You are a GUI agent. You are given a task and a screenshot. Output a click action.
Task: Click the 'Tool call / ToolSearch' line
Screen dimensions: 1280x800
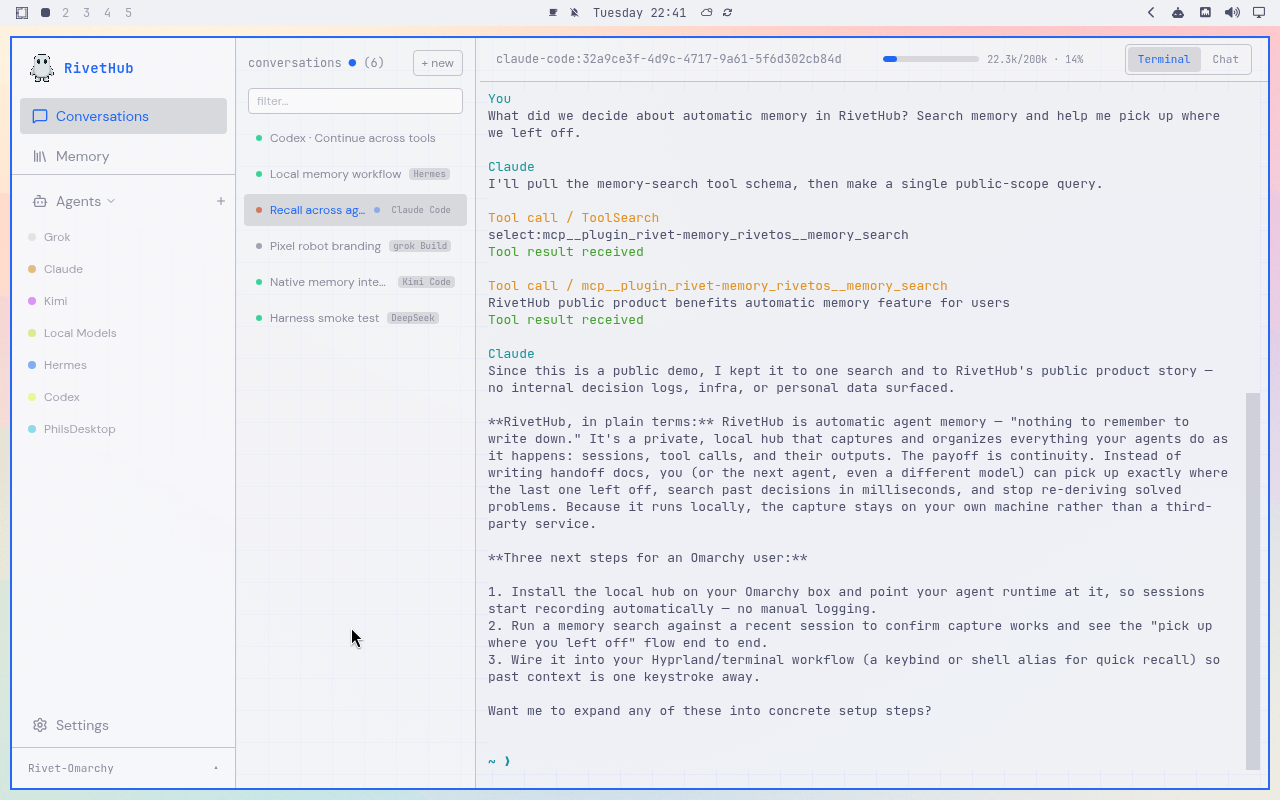(x=573, y=218)
